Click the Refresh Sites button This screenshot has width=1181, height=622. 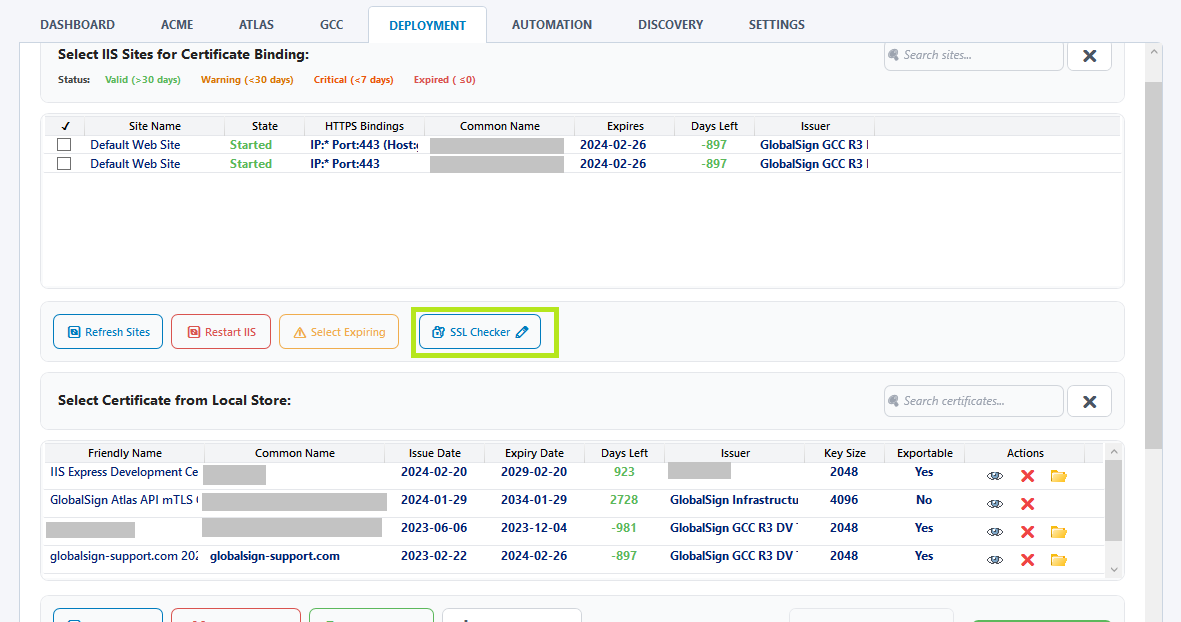108,331
